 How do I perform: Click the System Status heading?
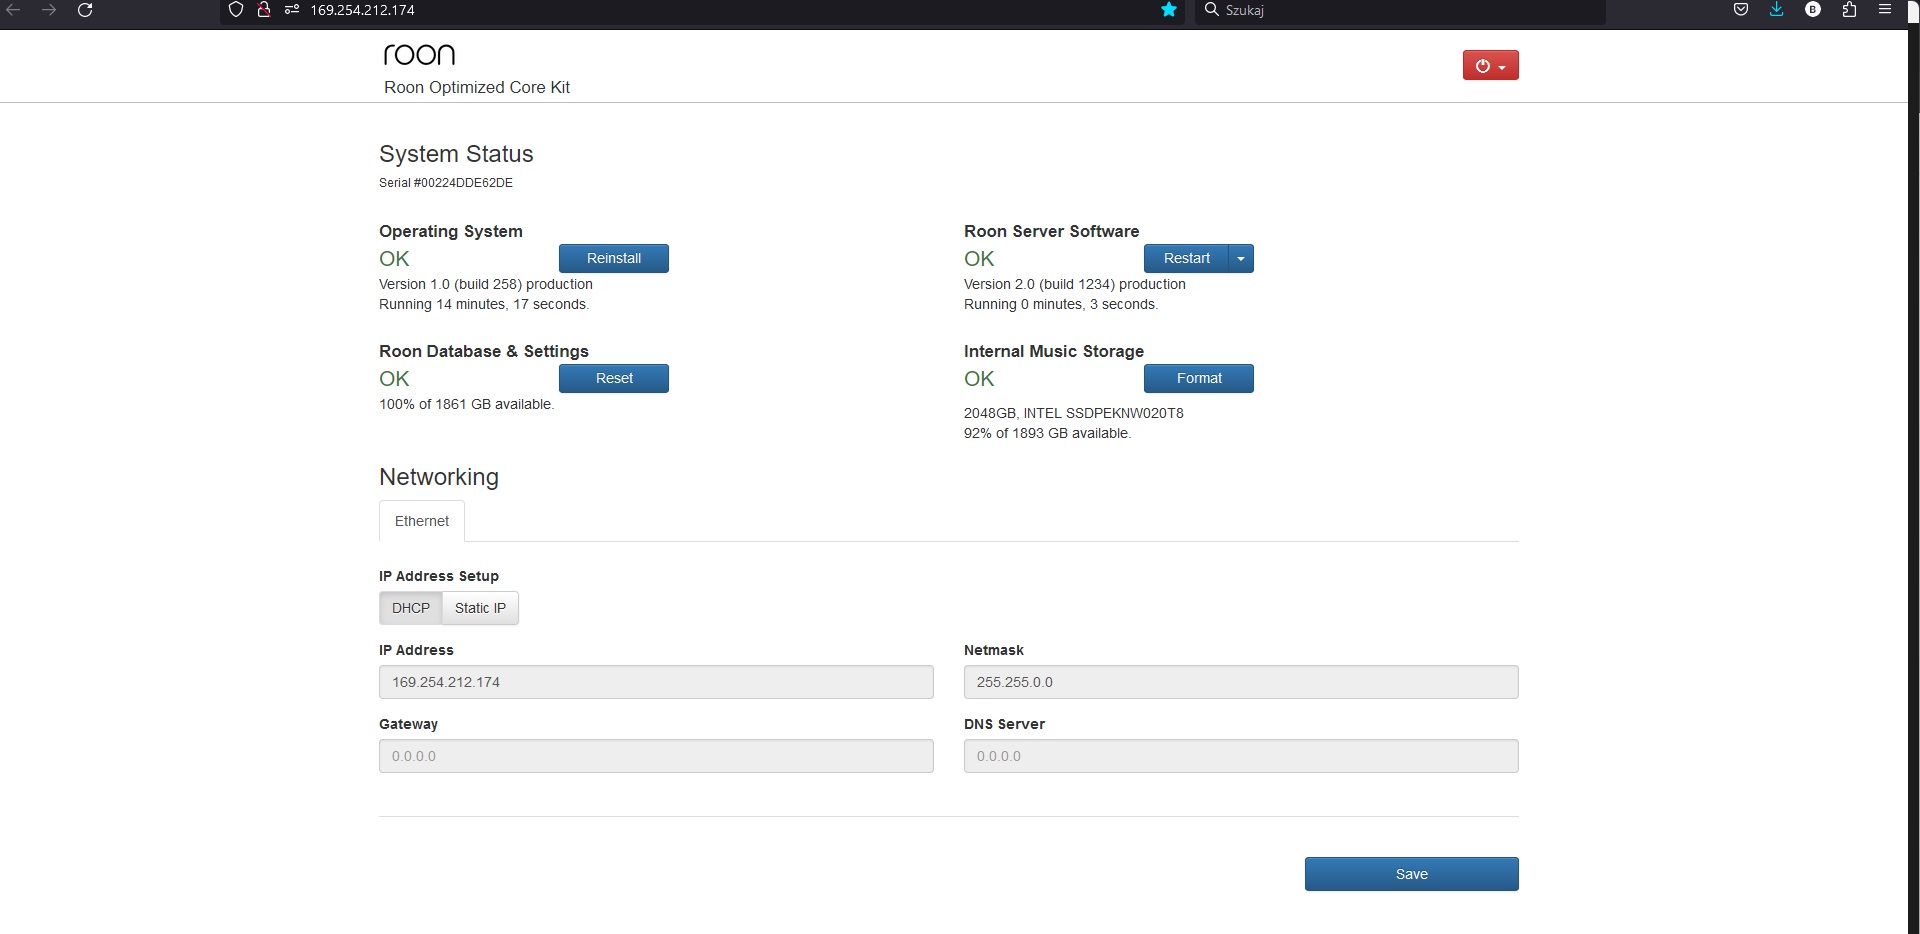coord(456,154)
